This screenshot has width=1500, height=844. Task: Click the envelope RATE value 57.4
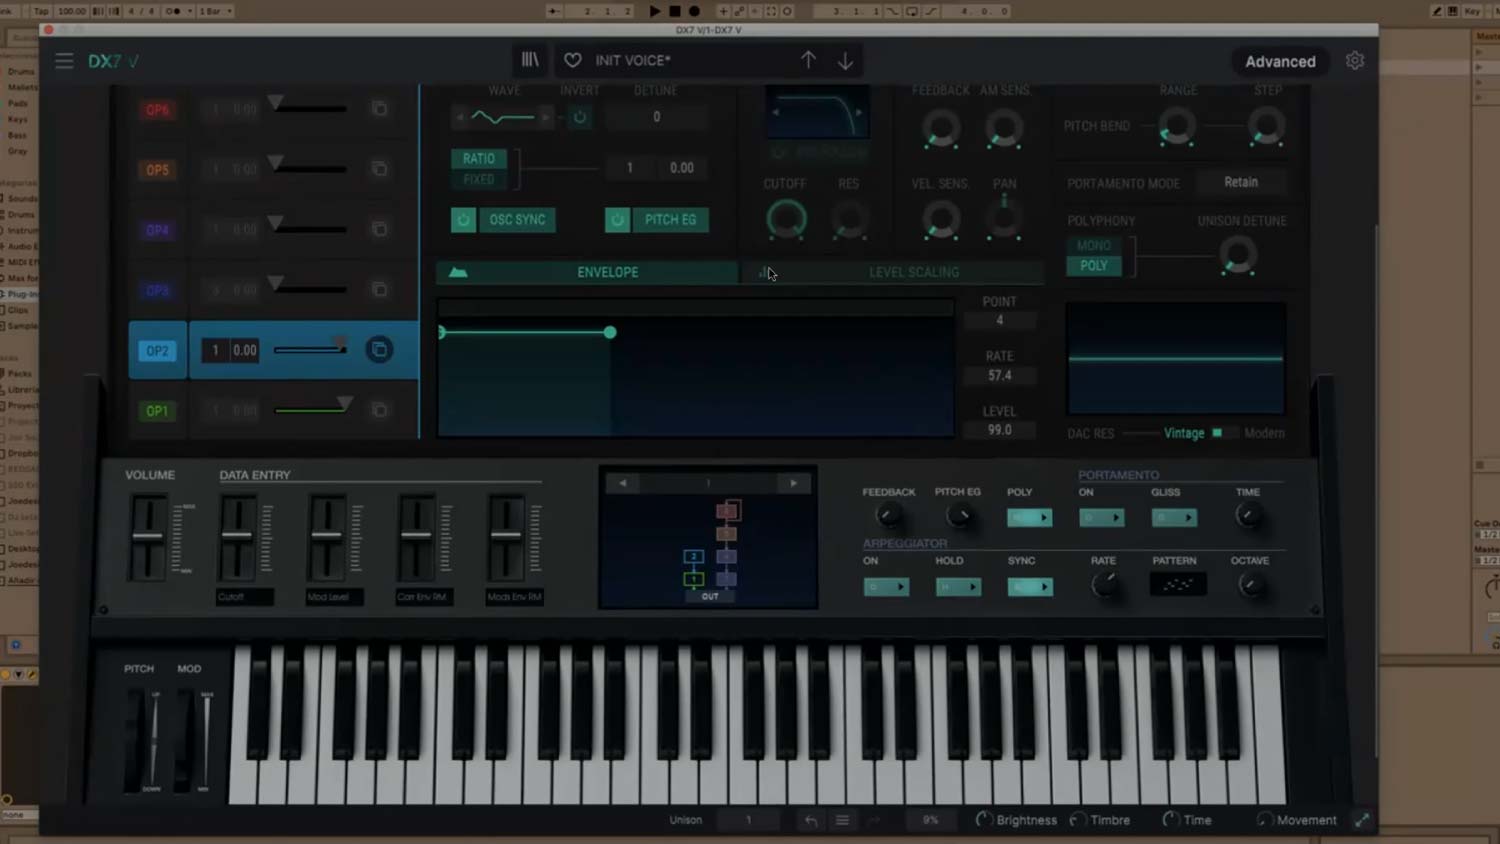click(x=999, y=376)
